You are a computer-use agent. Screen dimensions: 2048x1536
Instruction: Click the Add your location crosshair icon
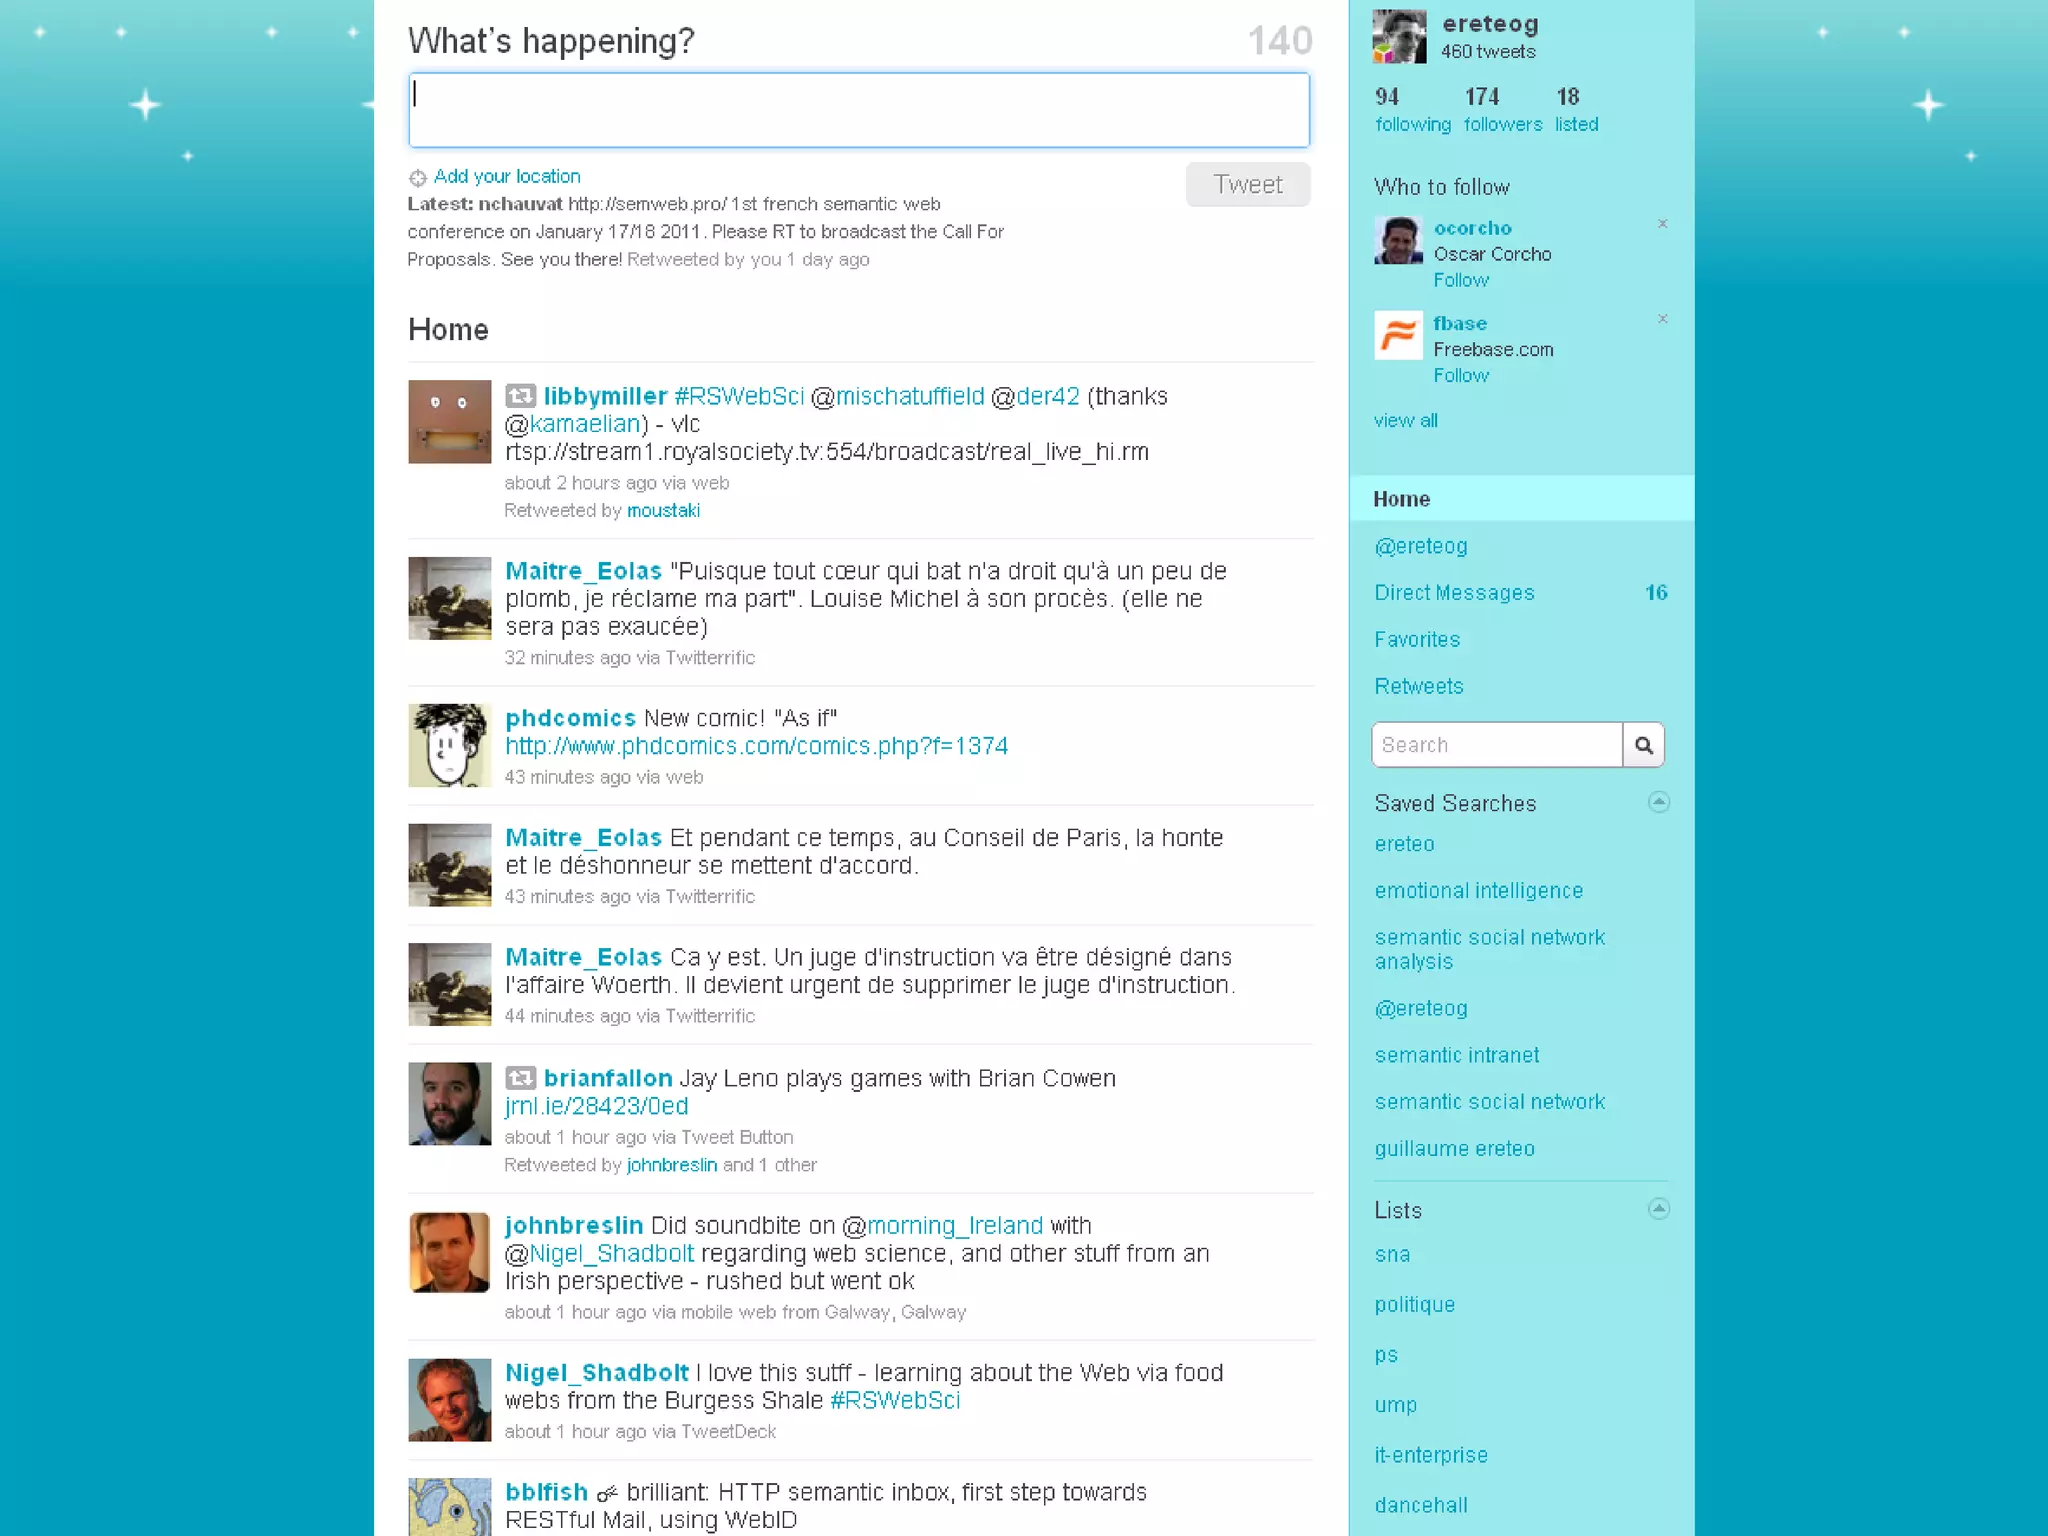417,178
